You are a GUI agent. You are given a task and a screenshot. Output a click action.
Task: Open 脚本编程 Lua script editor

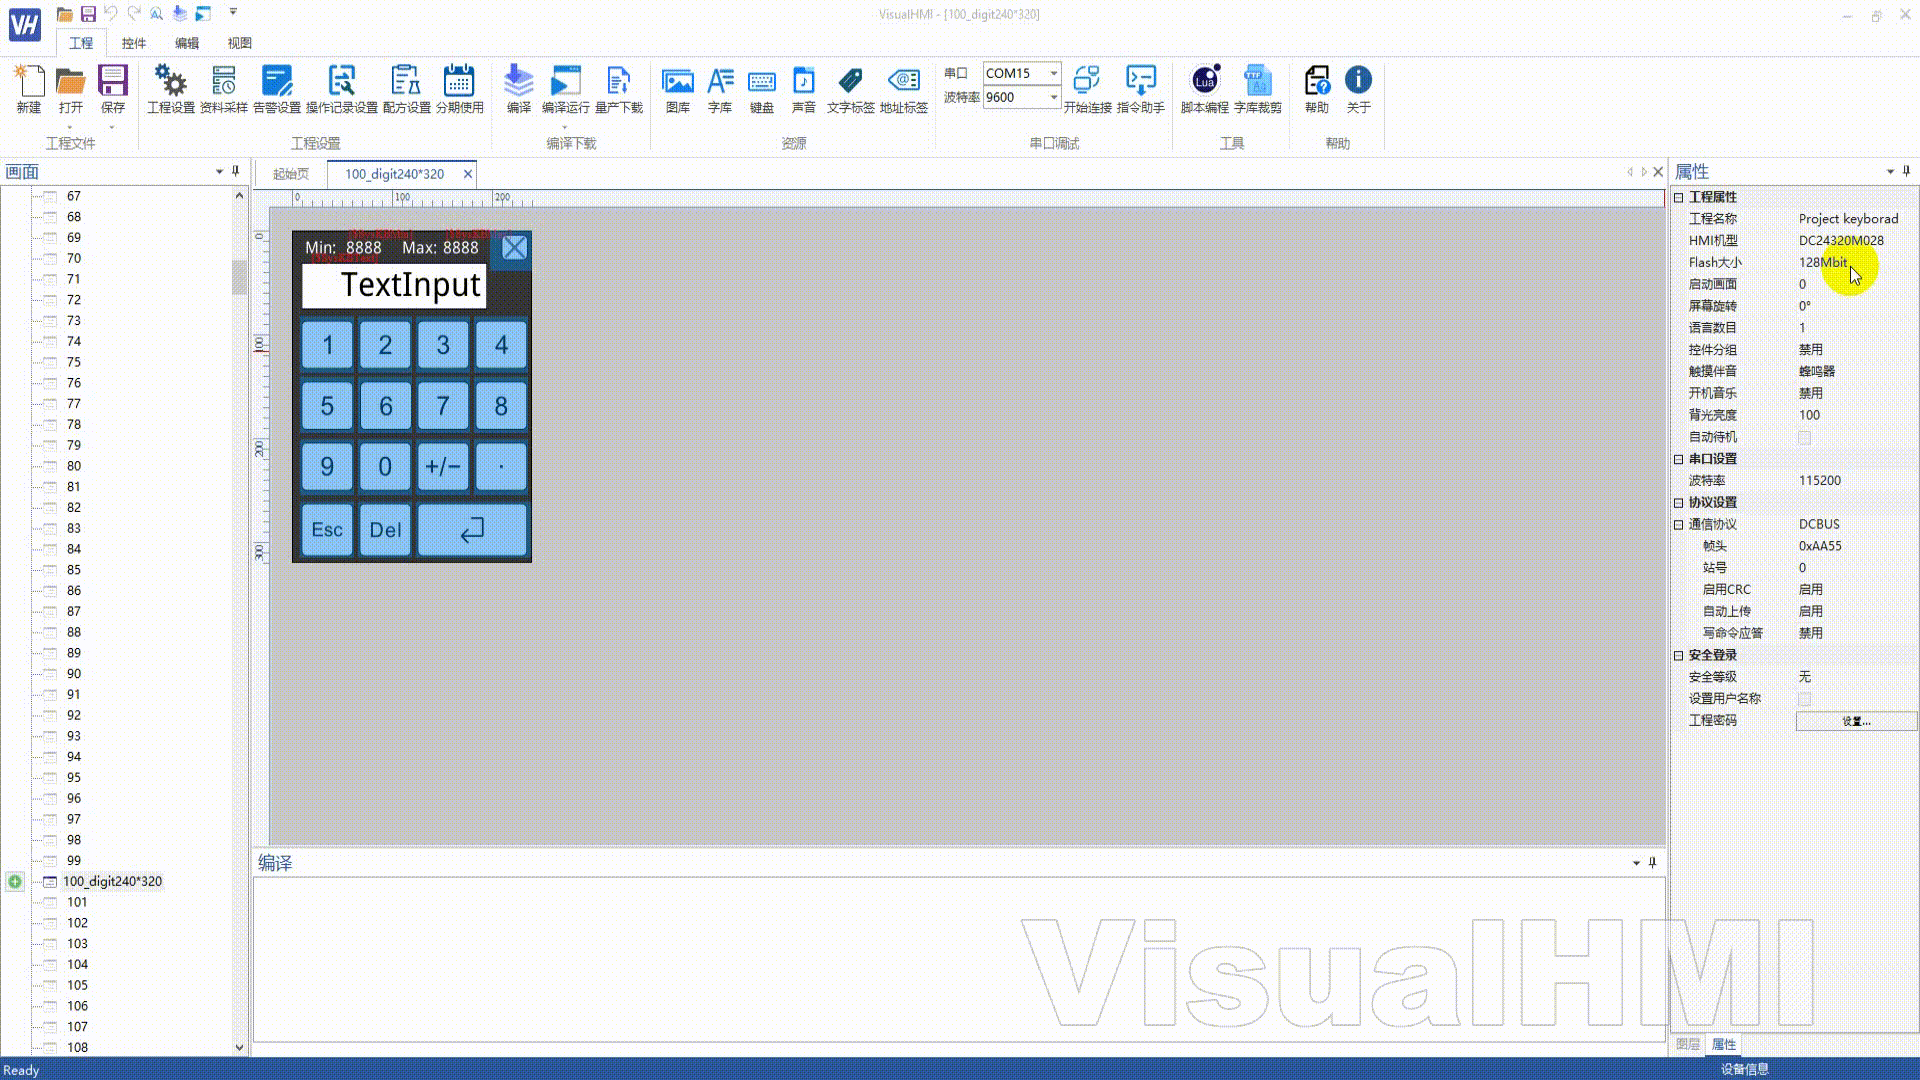(x=1205, y=89)
